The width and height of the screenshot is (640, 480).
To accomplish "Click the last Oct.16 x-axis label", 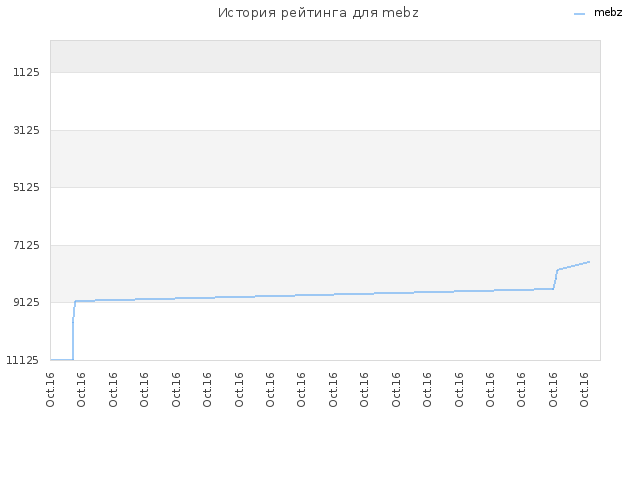I will point(584,389).
